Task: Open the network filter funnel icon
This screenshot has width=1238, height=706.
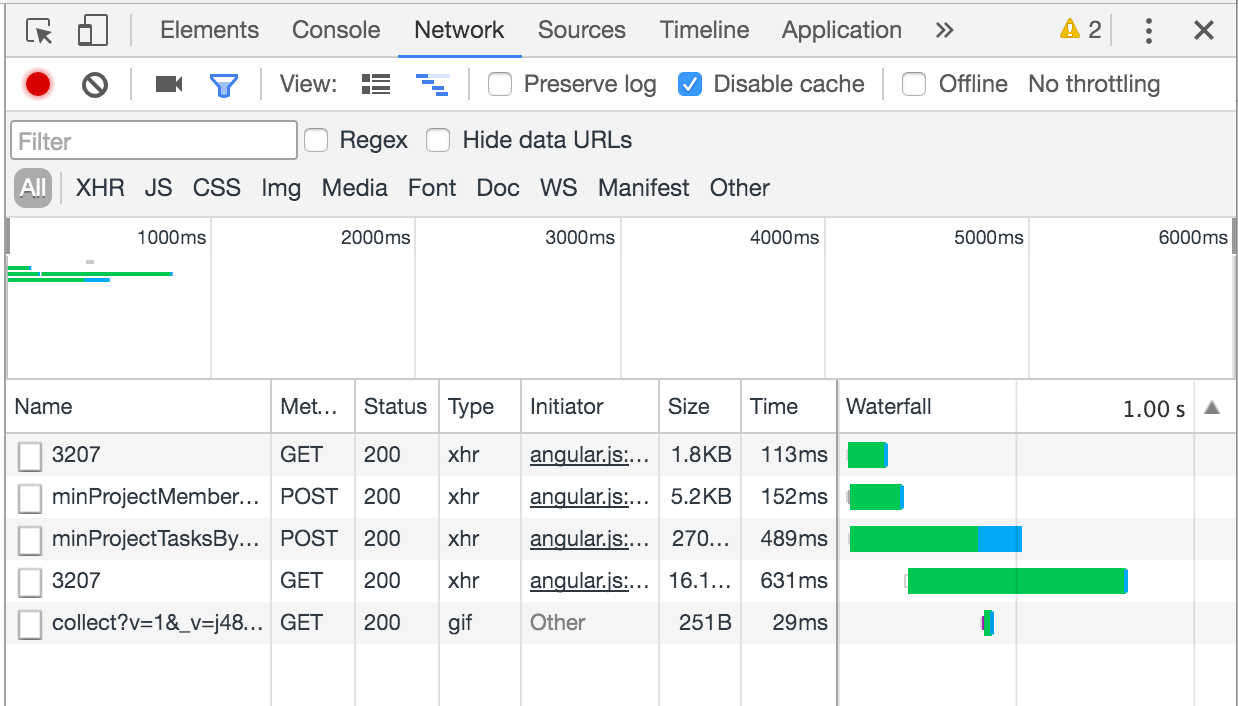Action: pos(224,84)
